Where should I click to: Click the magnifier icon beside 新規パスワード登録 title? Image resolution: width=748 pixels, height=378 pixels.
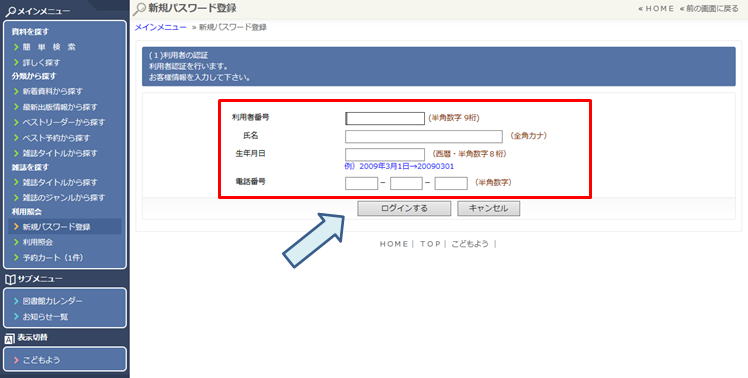[140, 9]
